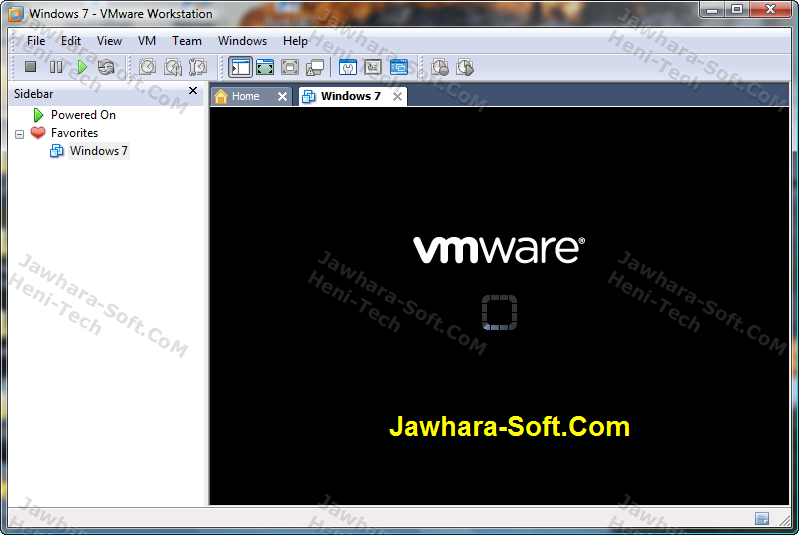Click the Replay recording toolbar icon

pyautogui.click(x=465, y=67)
